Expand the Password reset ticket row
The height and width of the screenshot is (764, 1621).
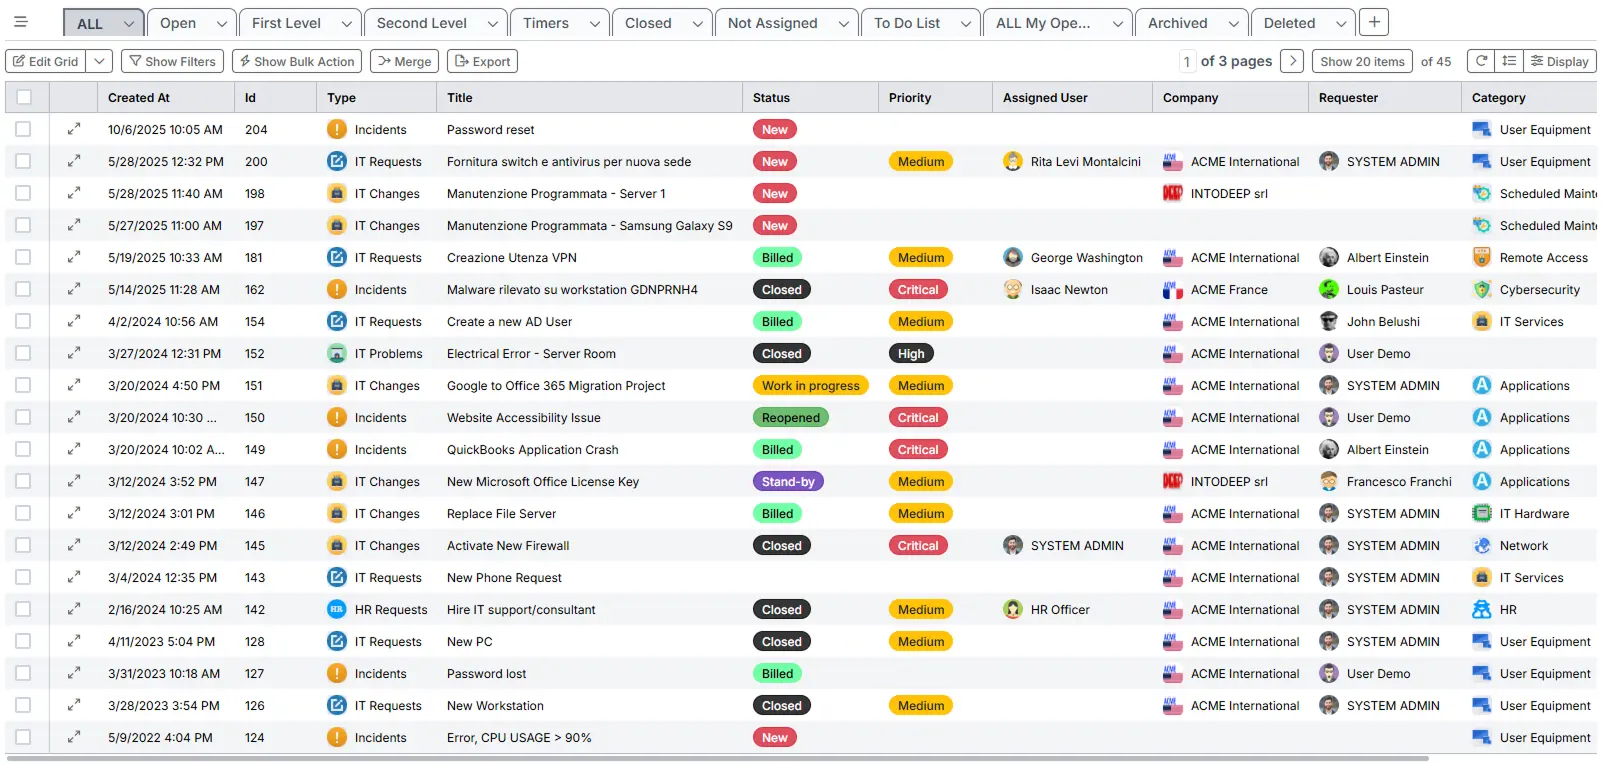pyautogui.click(x=73, y=129)
